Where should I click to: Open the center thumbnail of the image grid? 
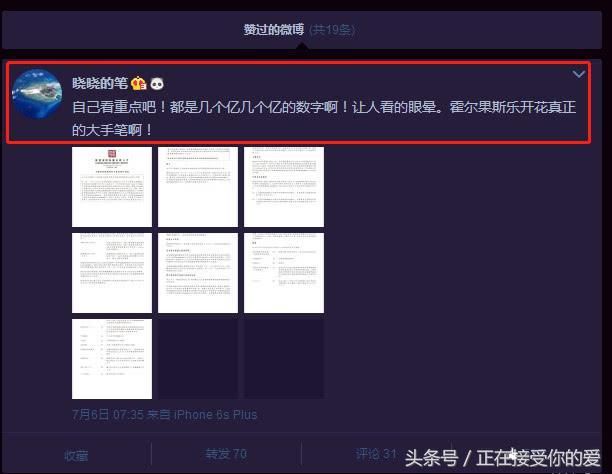pyautogui.click(x=198, y=273)
